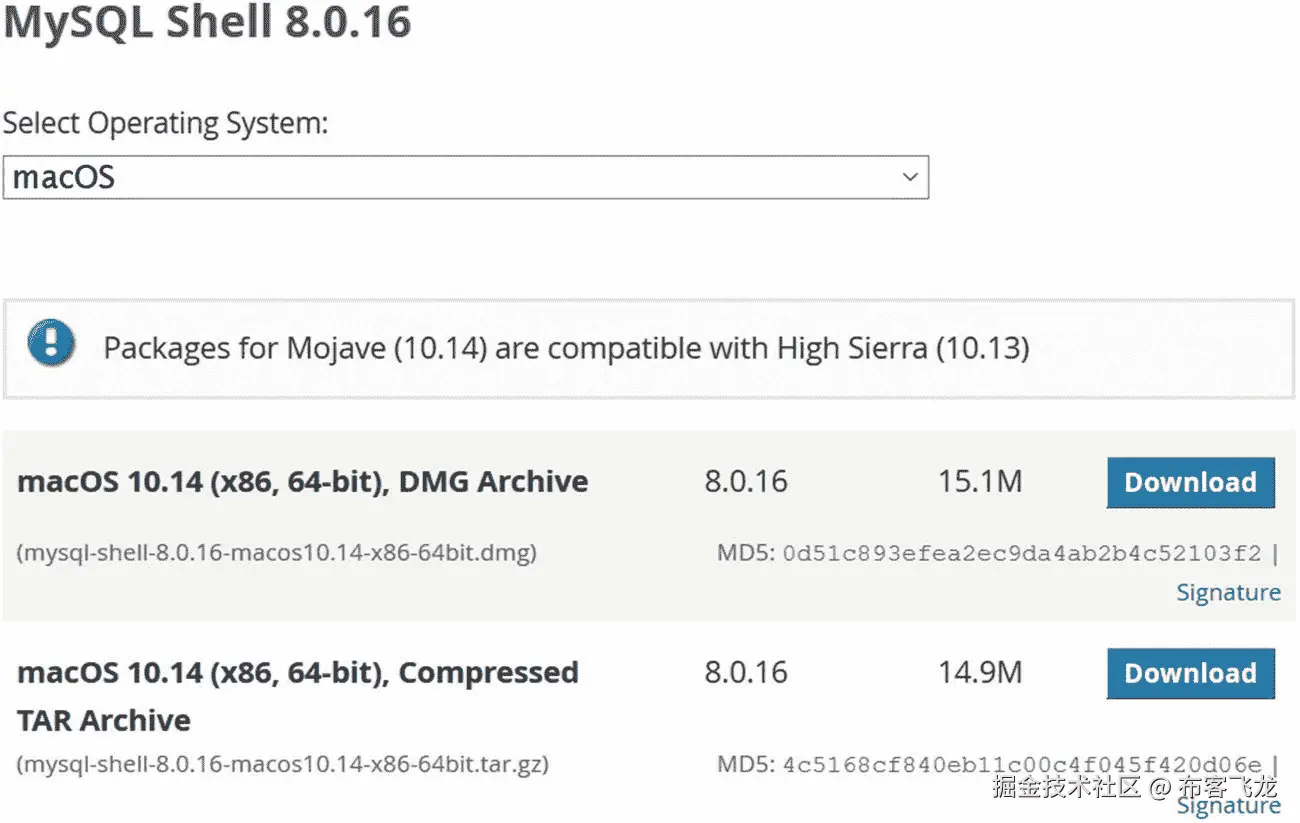Download the Compressed TAR Archive
This screenshot has width=1300, height=823.
point(1190,673)
